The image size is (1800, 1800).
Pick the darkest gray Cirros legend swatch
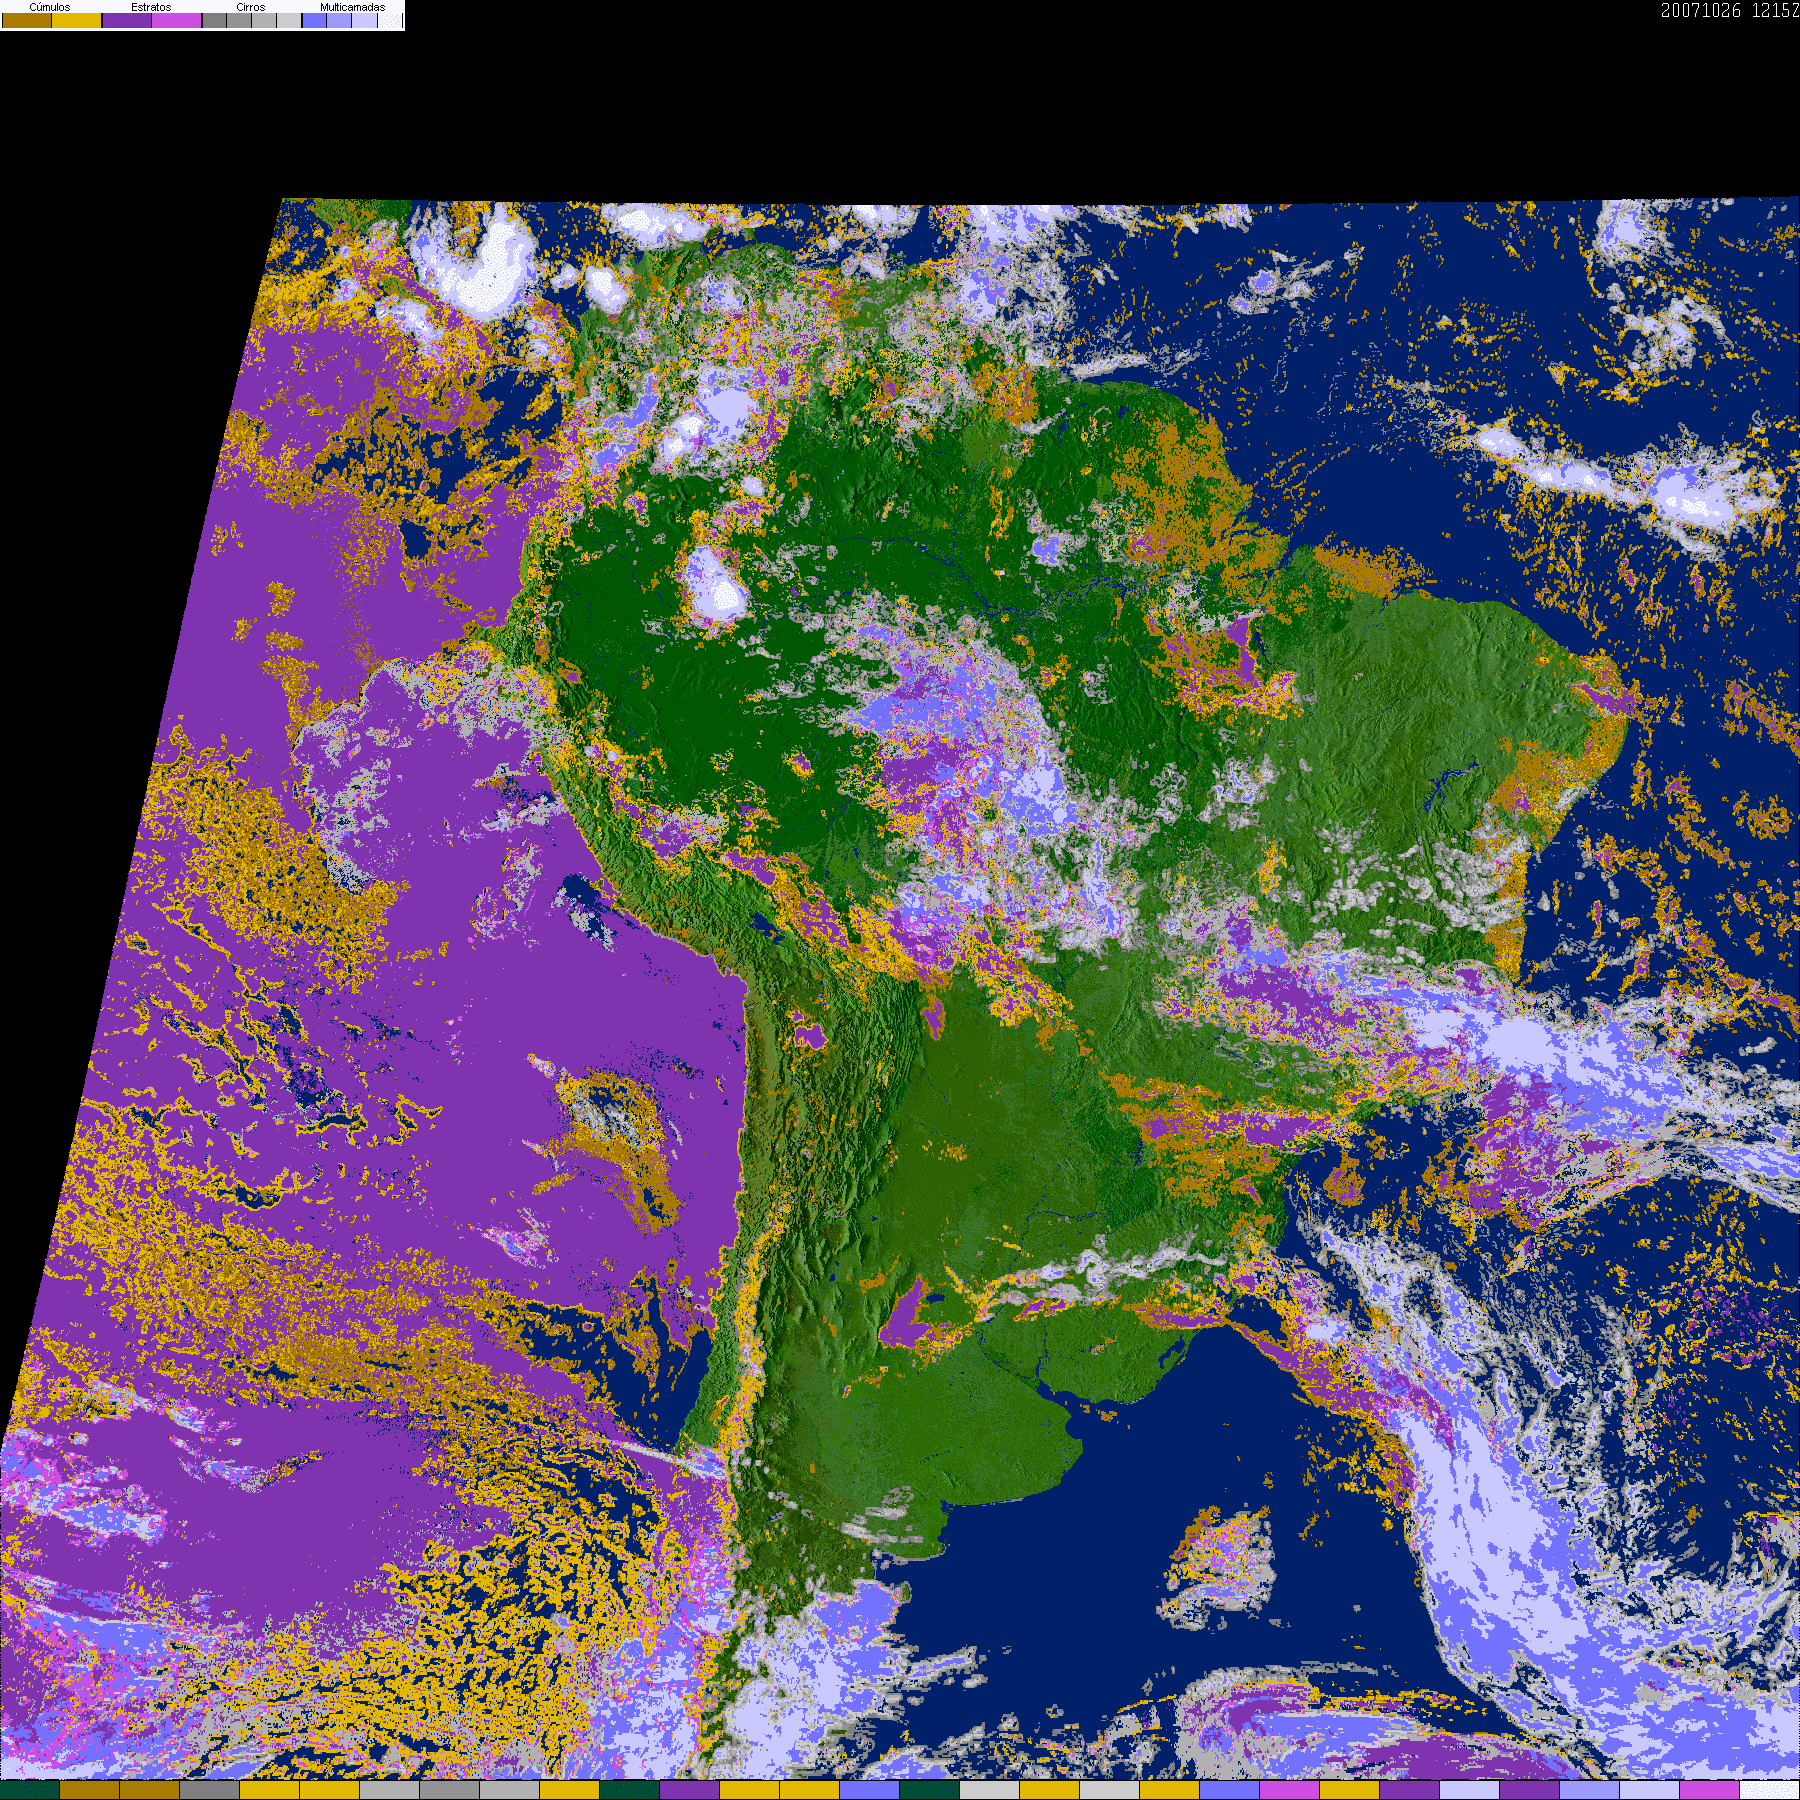[x=214, y=21]
